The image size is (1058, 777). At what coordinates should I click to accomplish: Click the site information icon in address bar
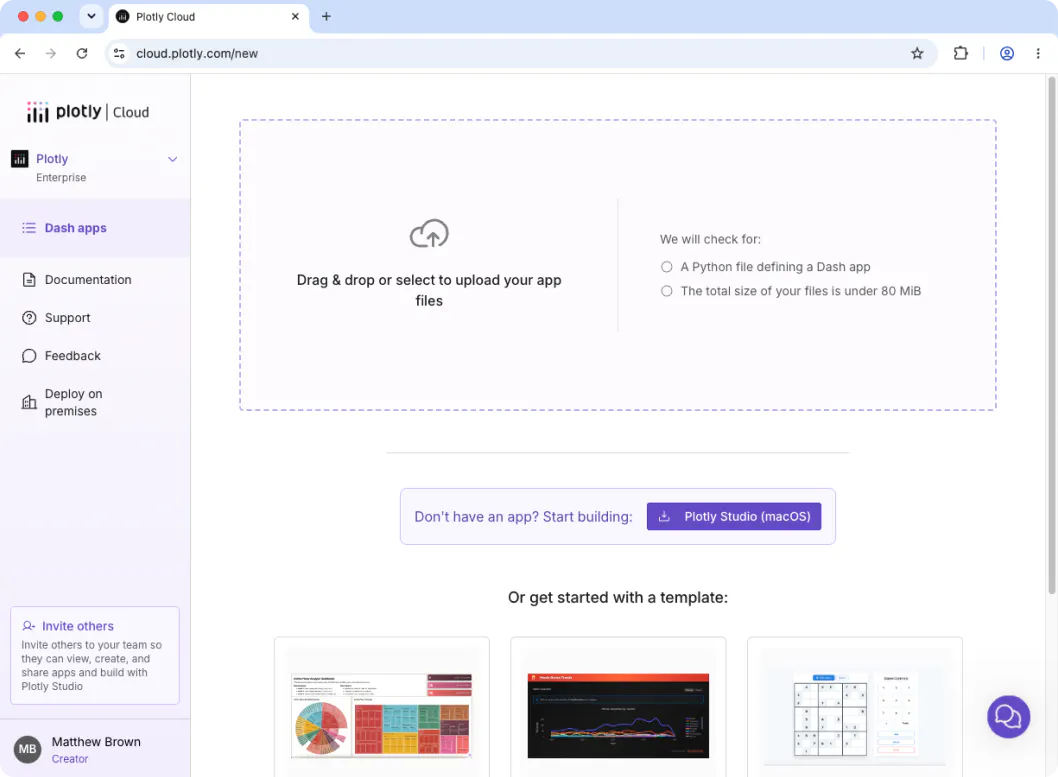(x=119, y=53)
